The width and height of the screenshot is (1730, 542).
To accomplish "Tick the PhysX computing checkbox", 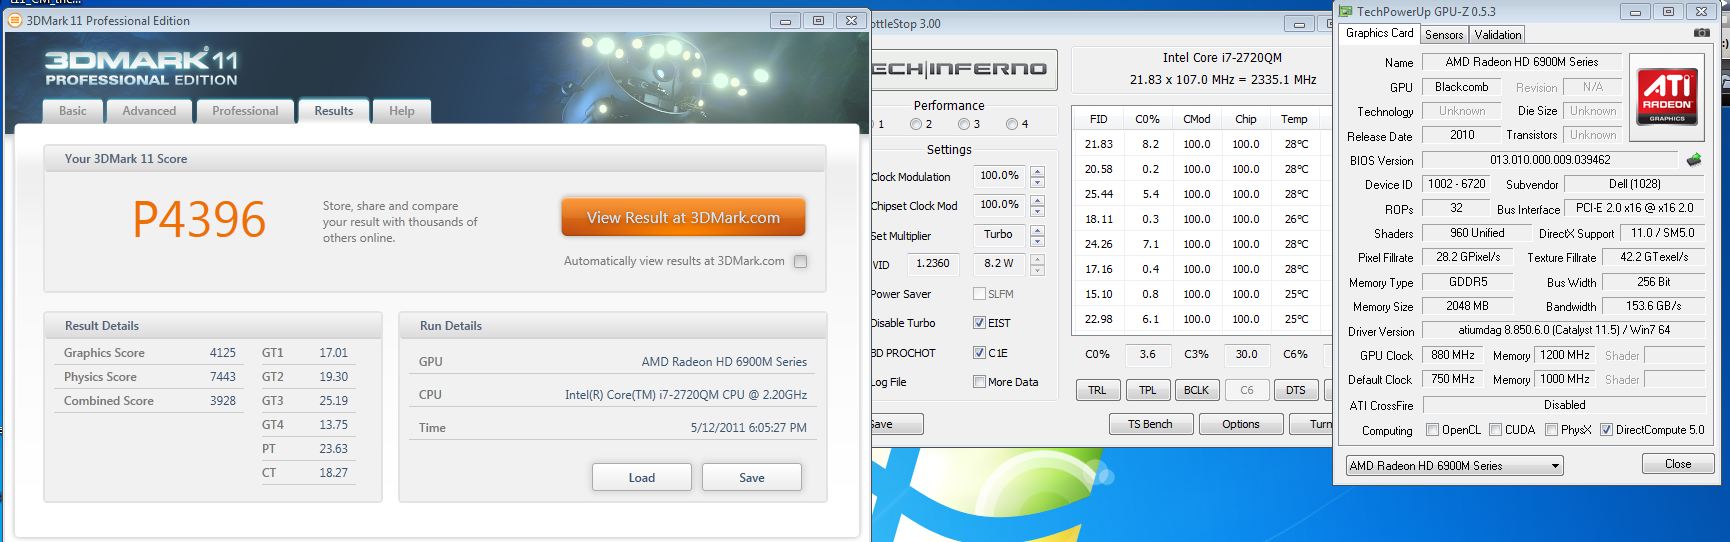I will 1551,430.
